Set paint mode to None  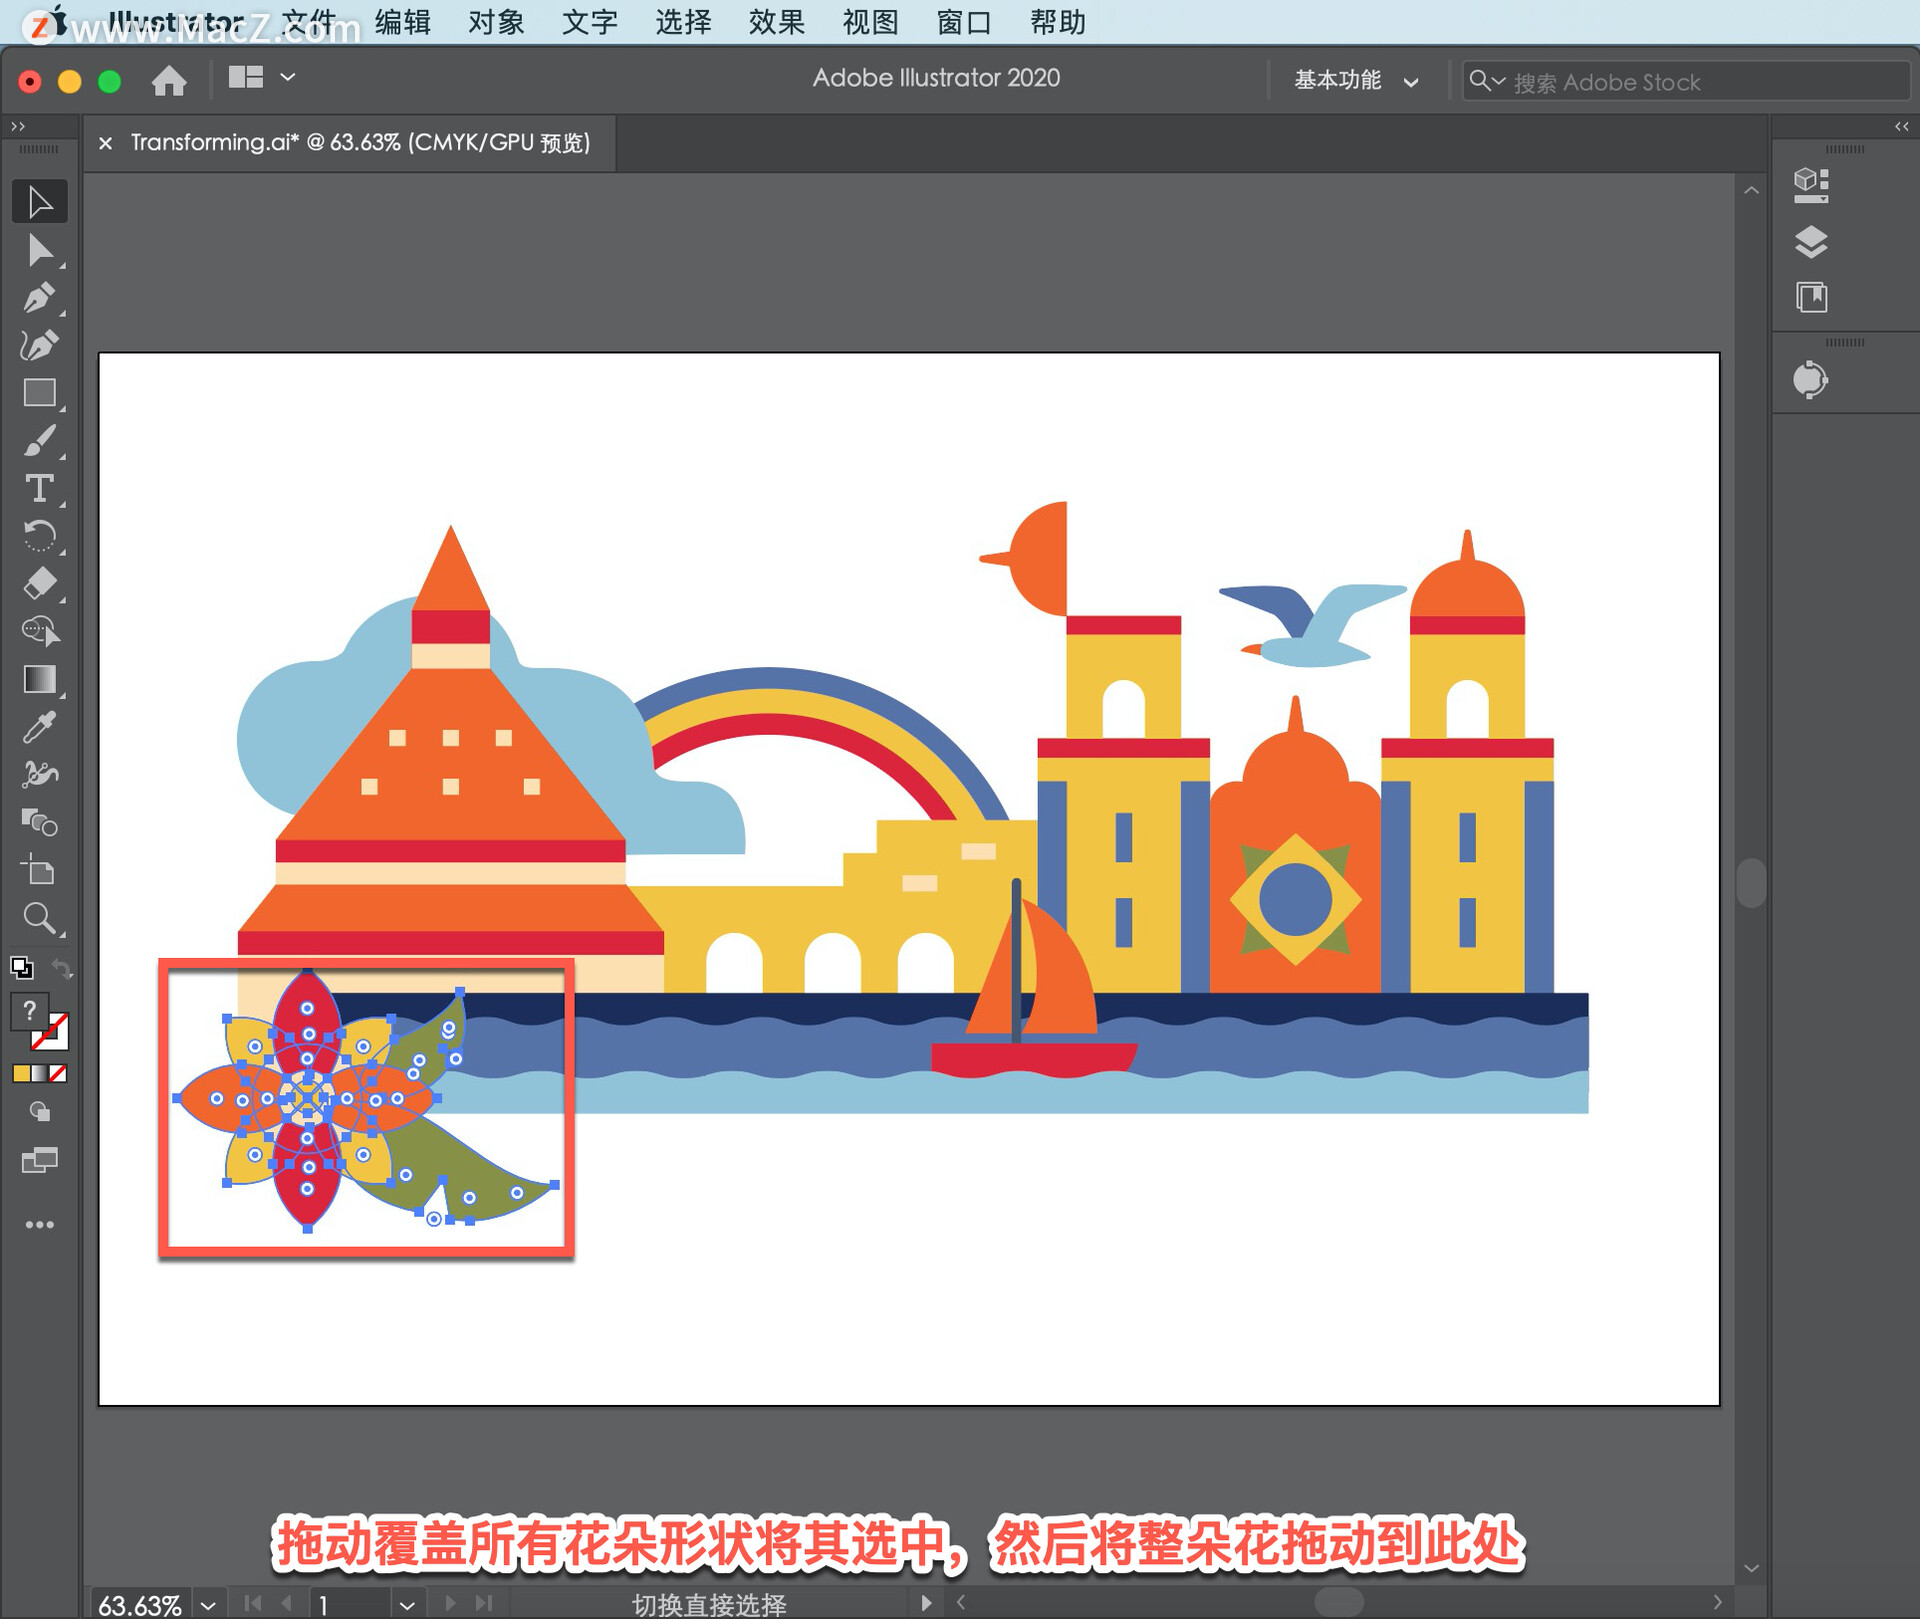59,1073
